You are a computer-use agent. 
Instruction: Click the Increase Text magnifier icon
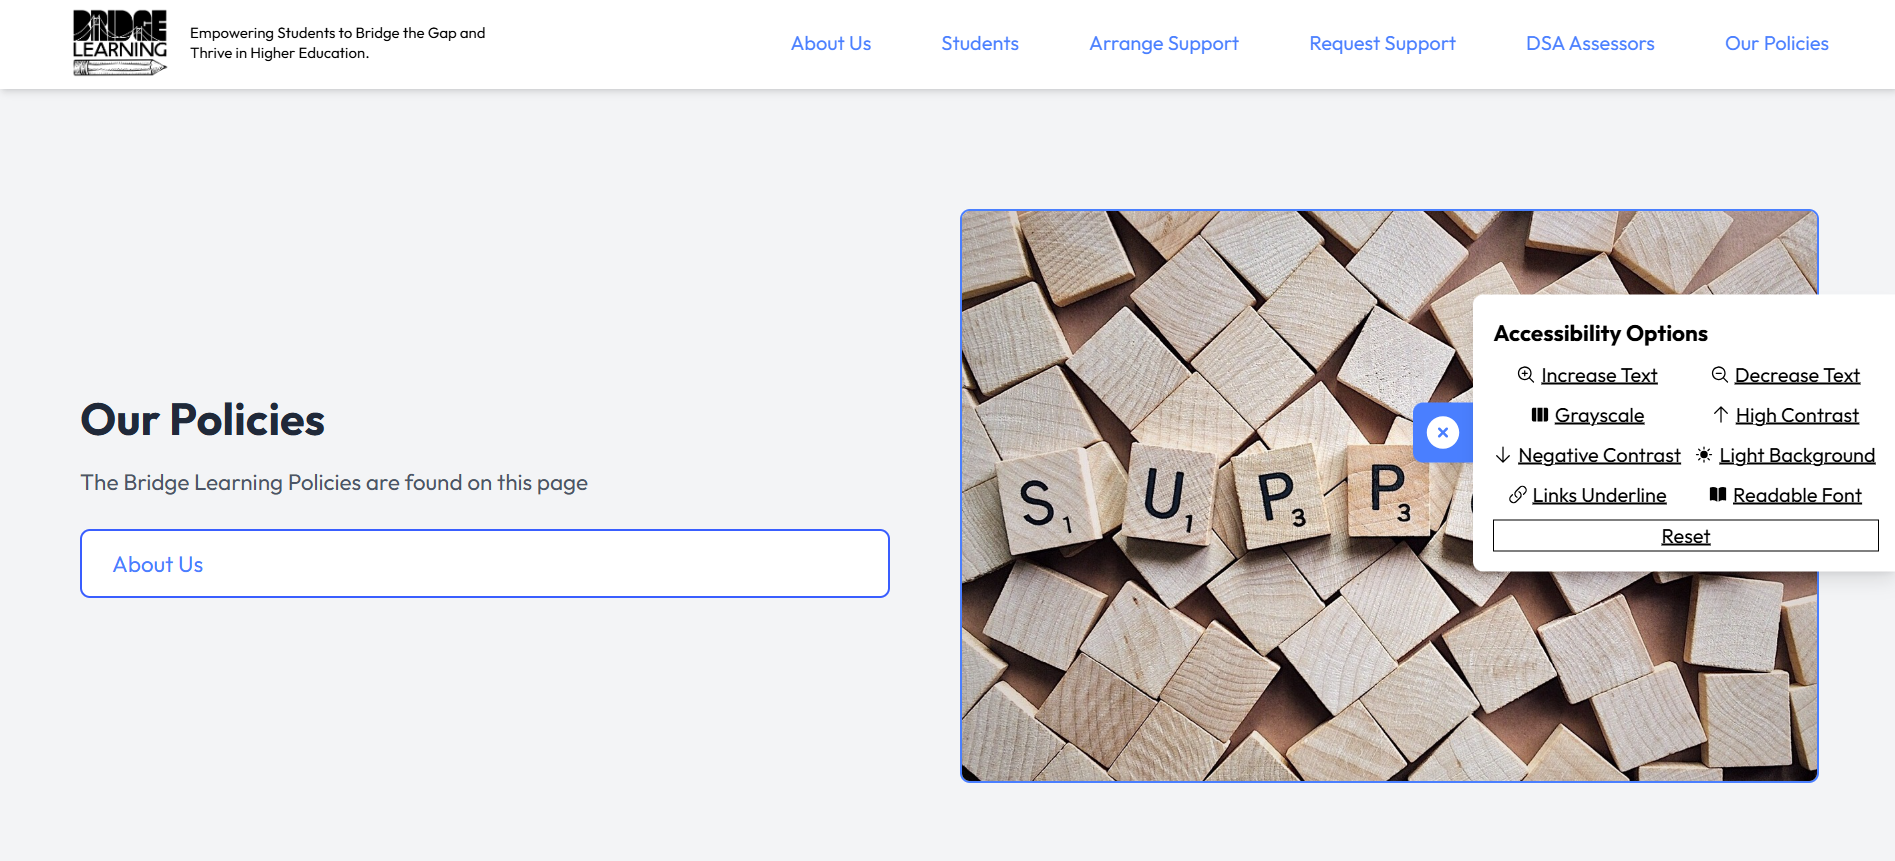(1526, 374)
